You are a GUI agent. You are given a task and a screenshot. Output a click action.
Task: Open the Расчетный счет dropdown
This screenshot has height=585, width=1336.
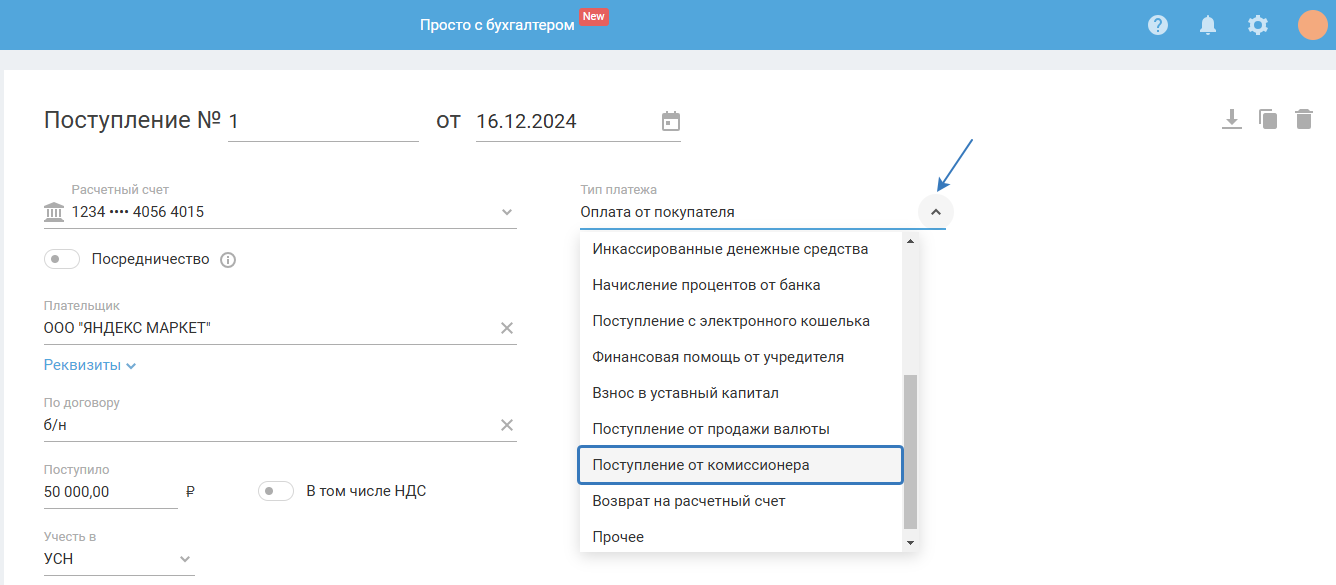[507, 212]
